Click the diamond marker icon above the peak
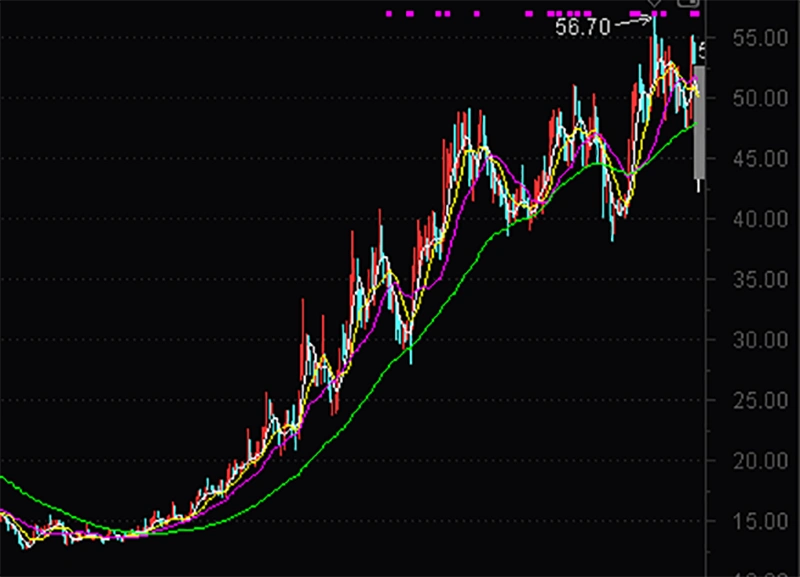Image resolution: width=800 pixels, height=577 pixels. pyautogui.click(x=654, y=4)
